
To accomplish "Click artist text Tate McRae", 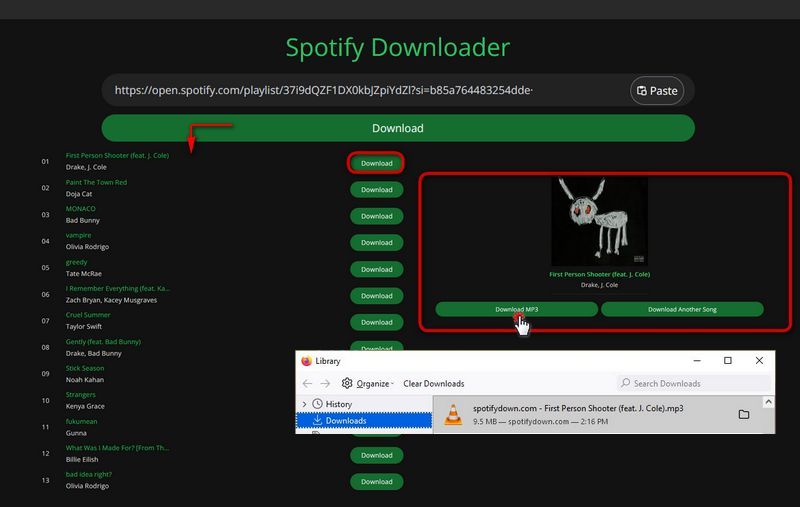I will click(84, 273).
